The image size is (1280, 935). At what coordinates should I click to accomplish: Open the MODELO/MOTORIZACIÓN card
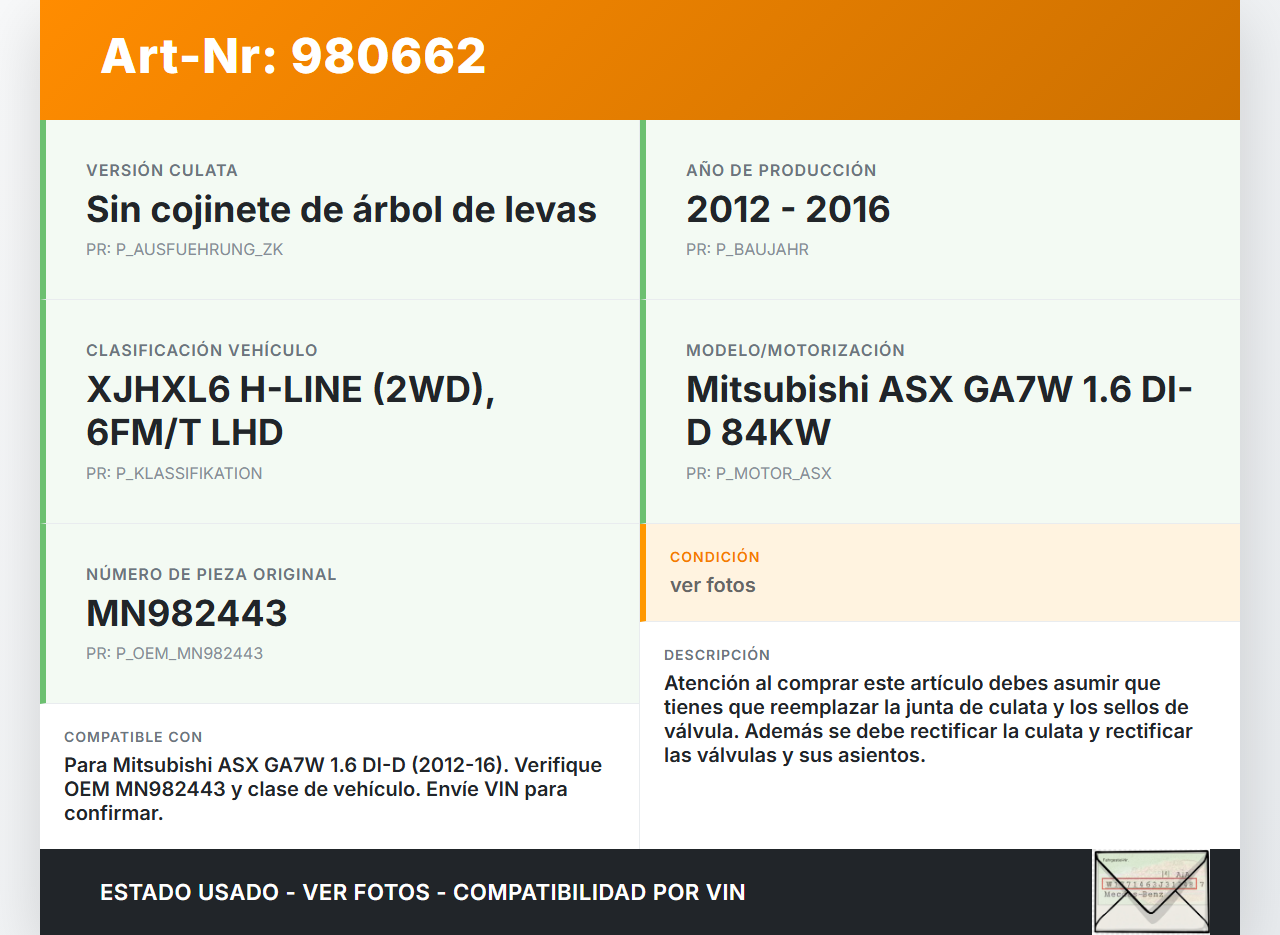(940, 410)
